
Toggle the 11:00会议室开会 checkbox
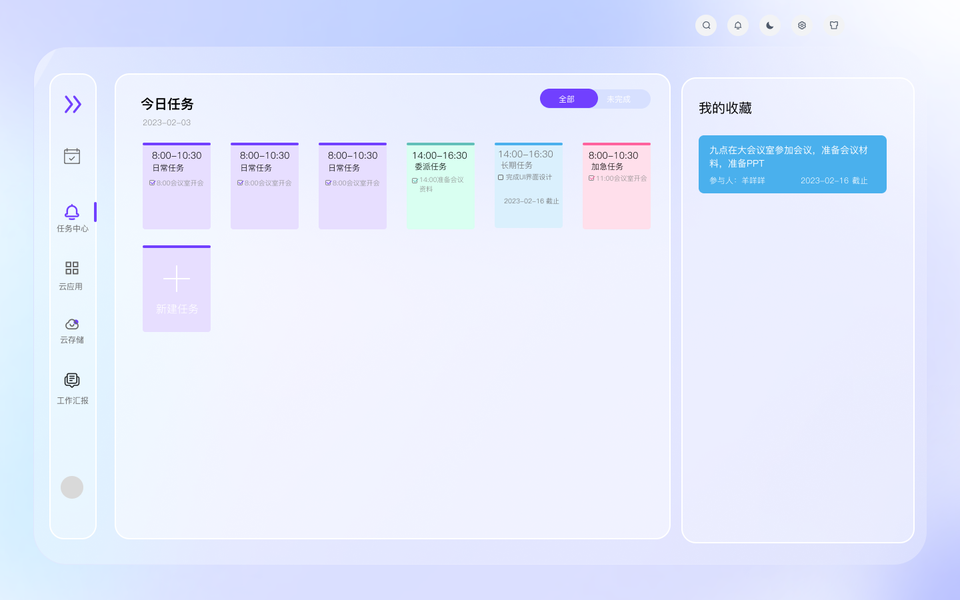(591, 178)
